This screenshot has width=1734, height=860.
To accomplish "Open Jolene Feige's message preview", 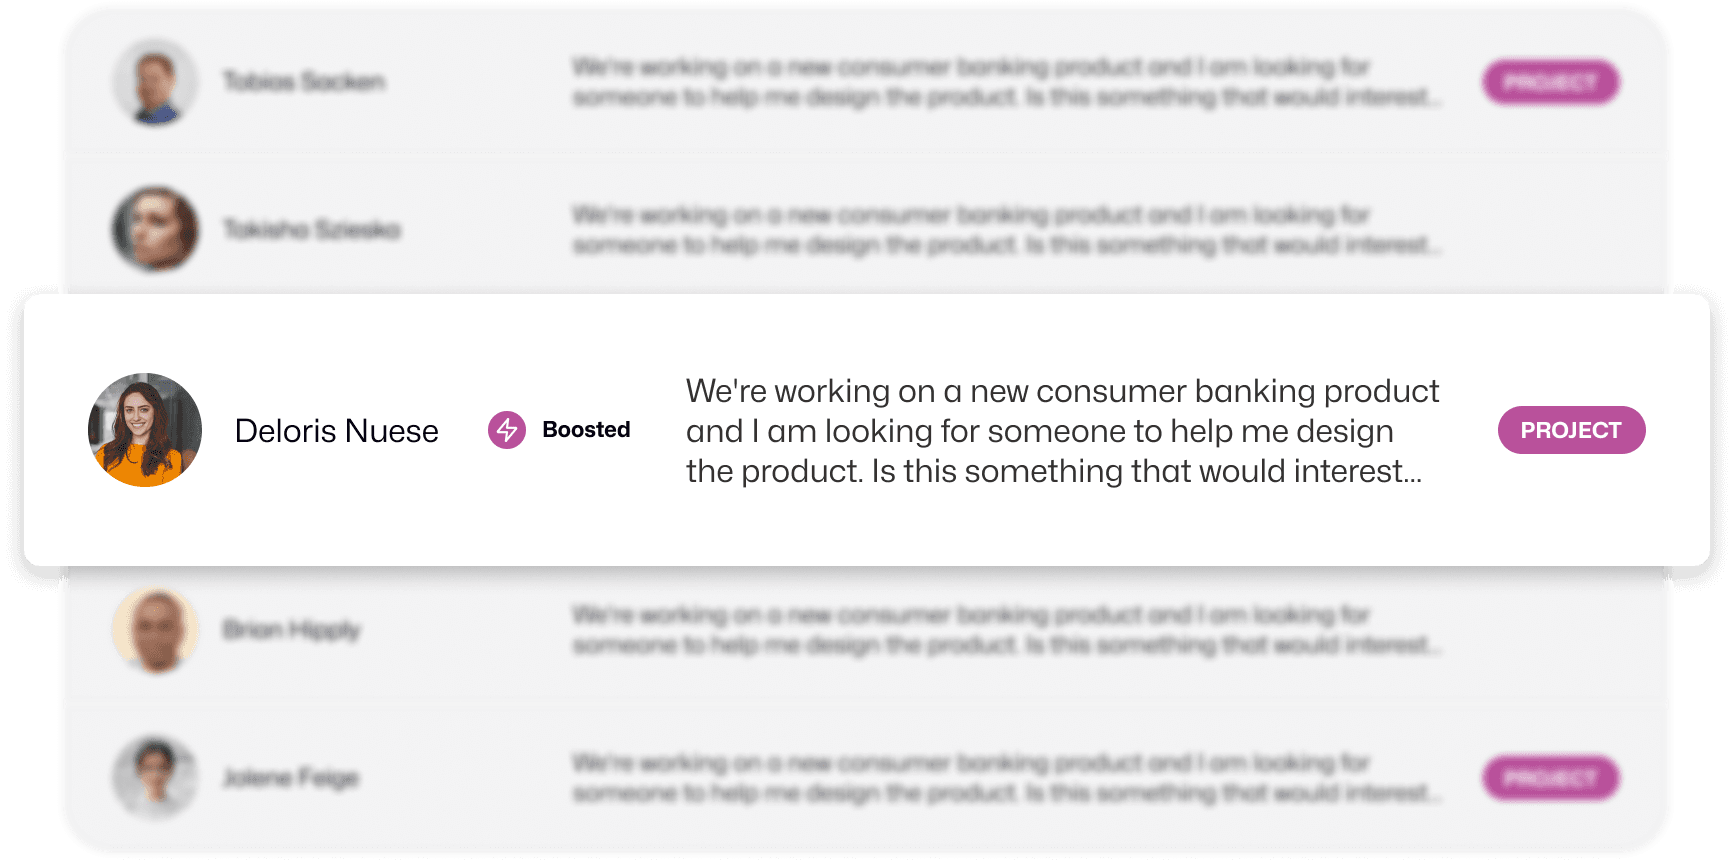I will [1006, 778].
